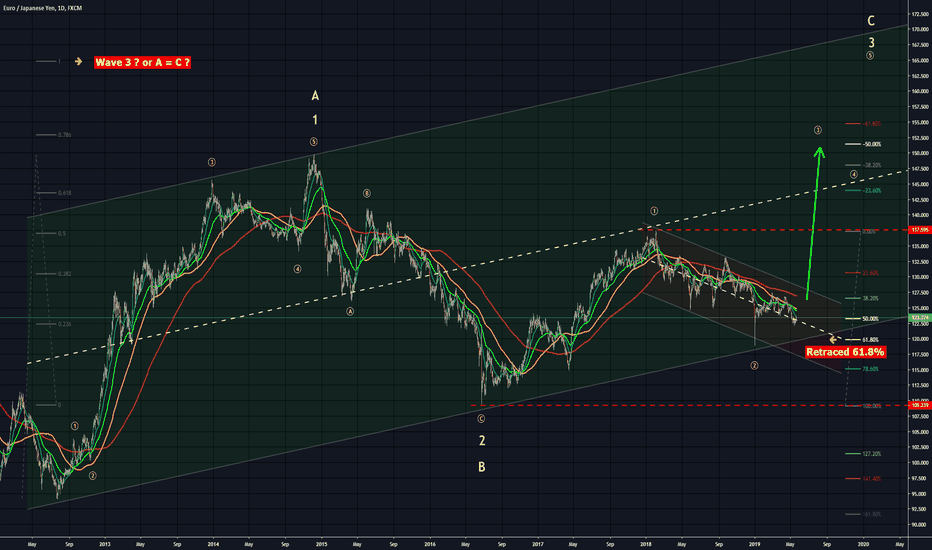The image size is (932, 550).
Task: Select the circled B wave label
Action: point(367,194)
